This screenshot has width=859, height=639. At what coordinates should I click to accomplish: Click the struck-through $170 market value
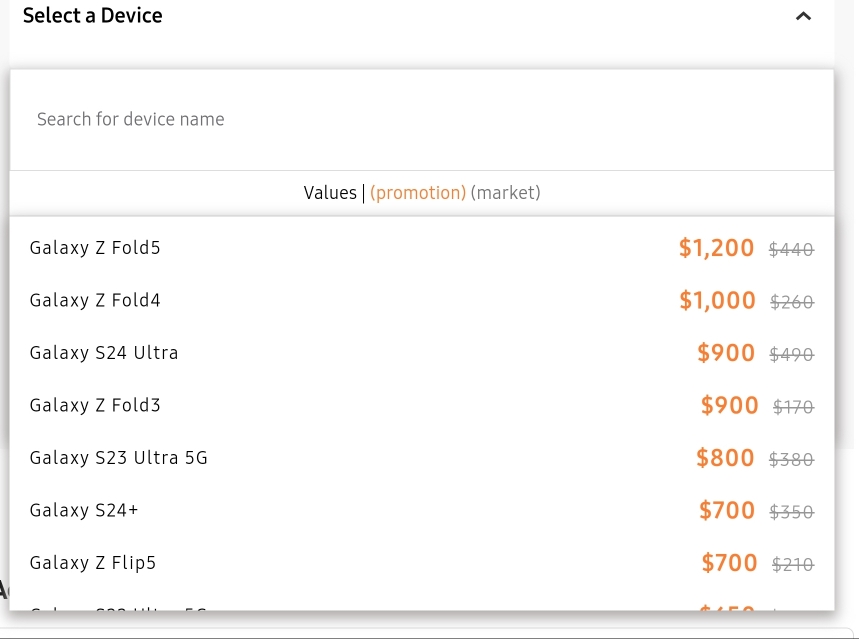coord(794,407)
